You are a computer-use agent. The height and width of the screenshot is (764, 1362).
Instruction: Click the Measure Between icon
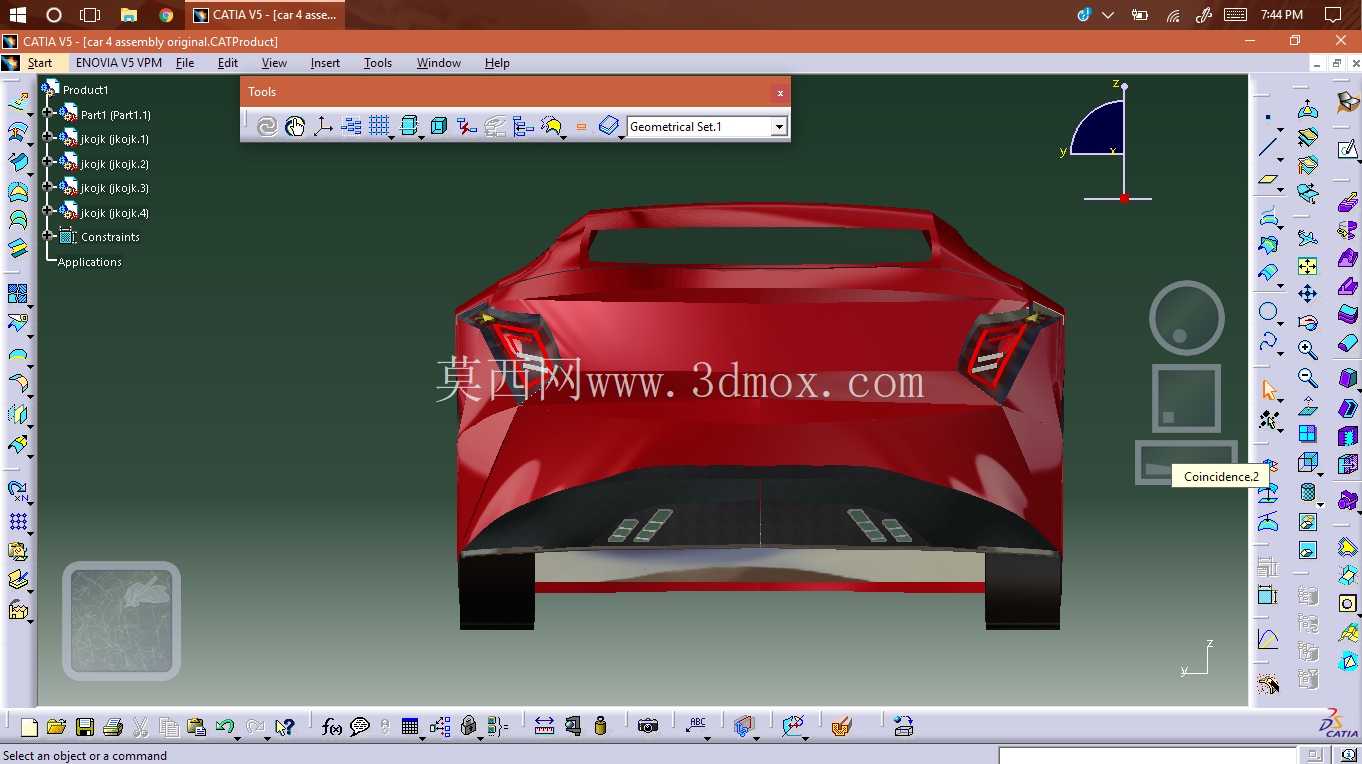tap(544, 727)
